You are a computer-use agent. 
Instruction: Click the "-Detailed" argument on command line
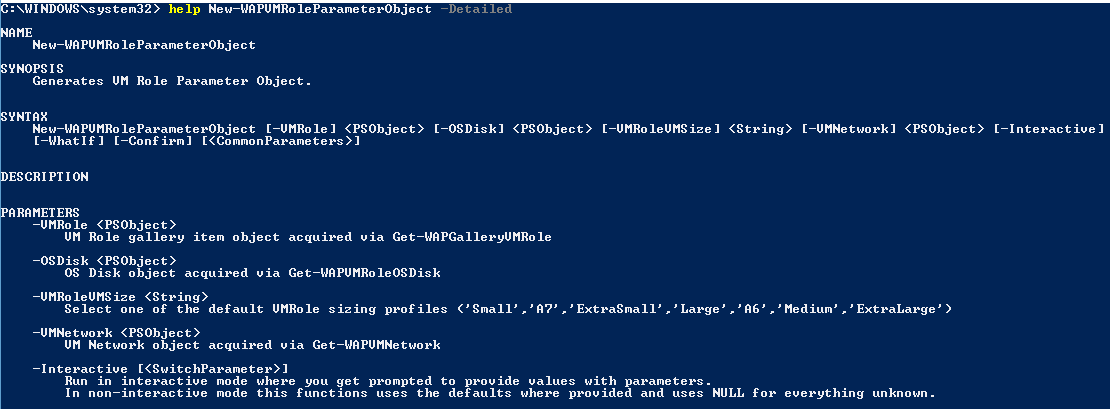point(476,9)
